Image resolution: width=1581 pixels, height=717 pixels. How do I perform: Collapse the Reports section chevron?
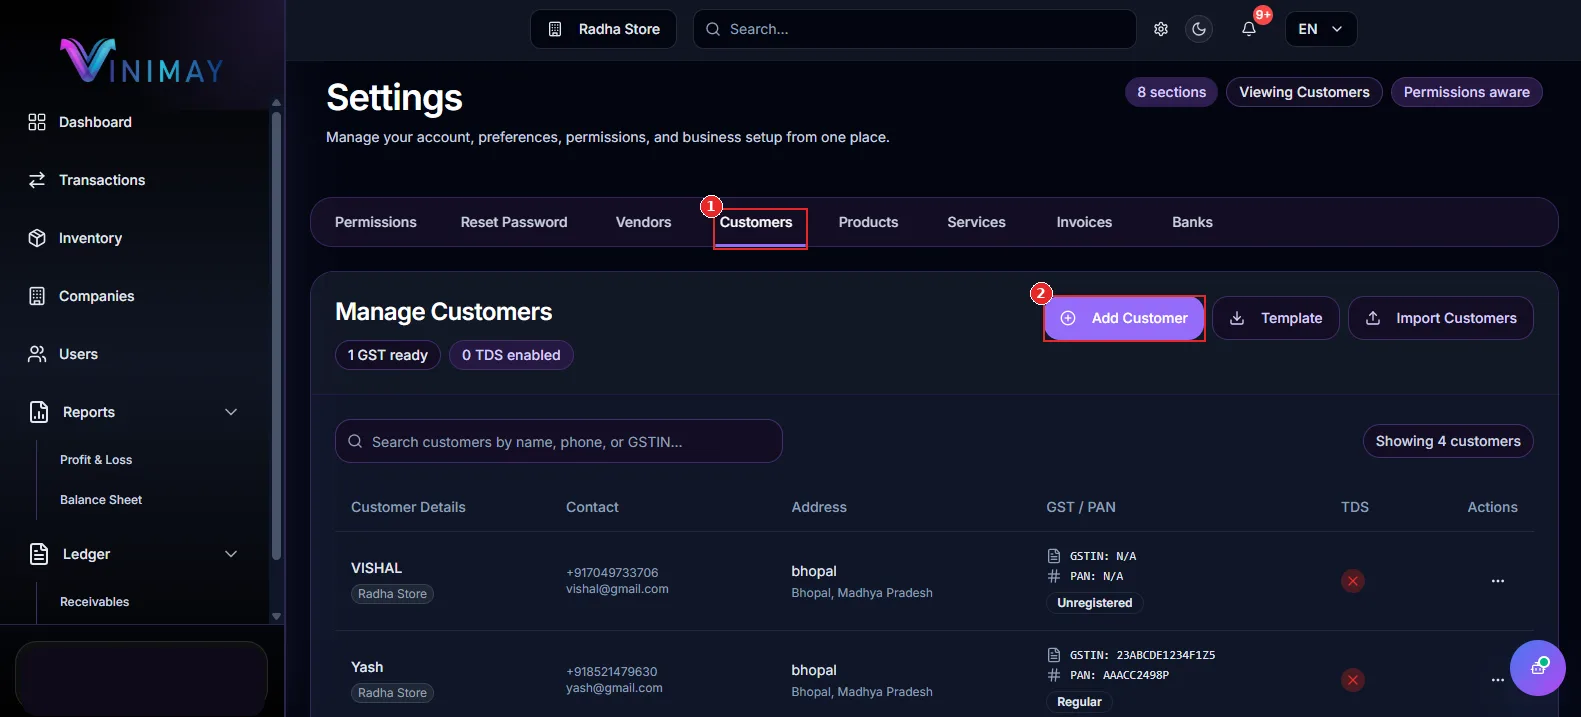tap(231, 412)
